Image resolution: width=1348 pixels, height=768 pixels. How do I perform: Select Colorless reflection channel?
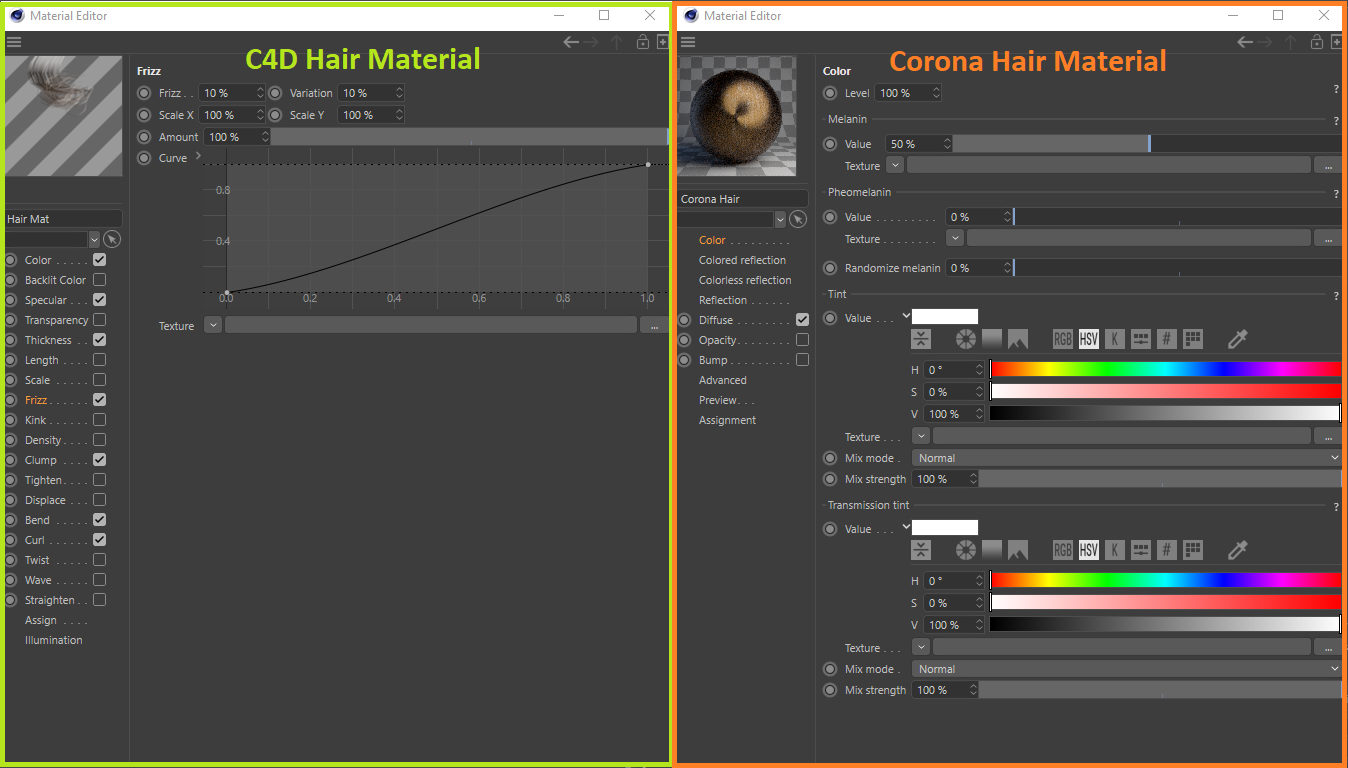tap(745, 280)
